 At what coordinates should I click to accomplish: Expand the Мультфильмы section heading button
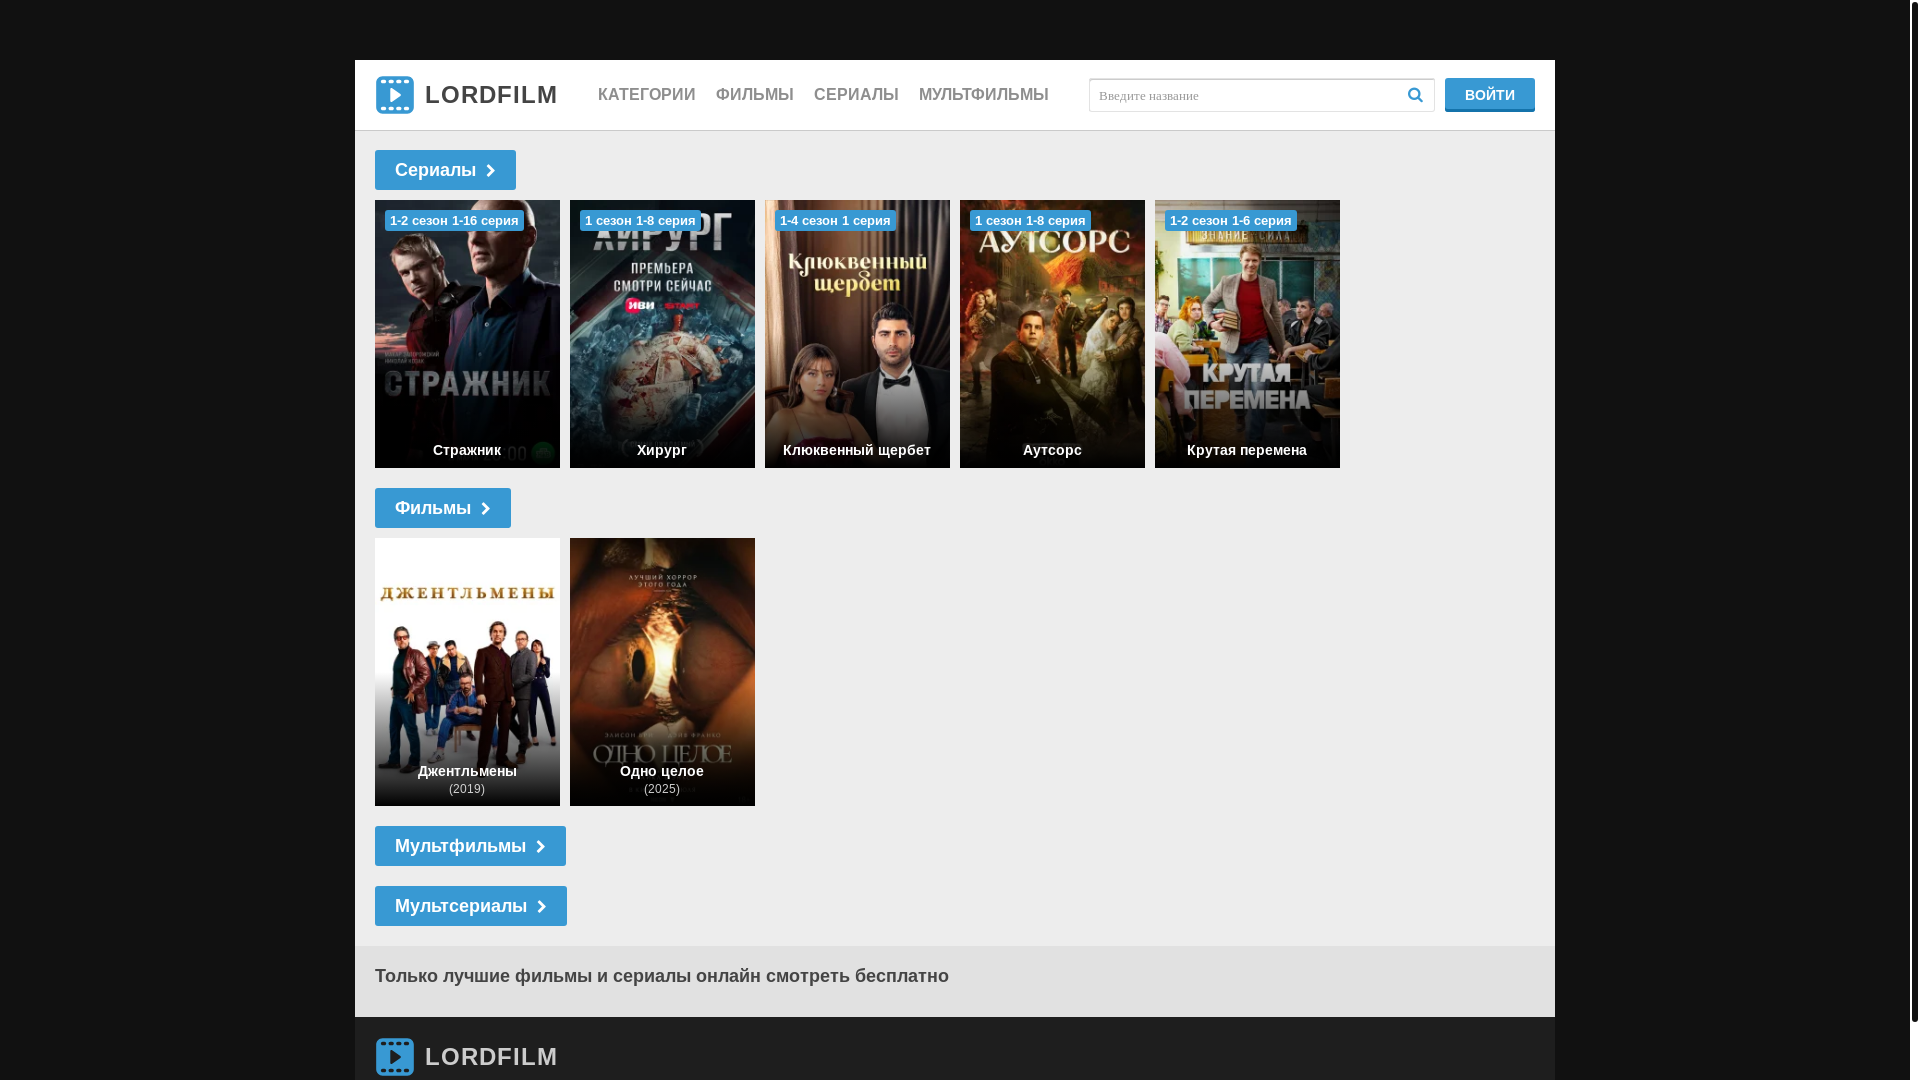pos(470,846)
